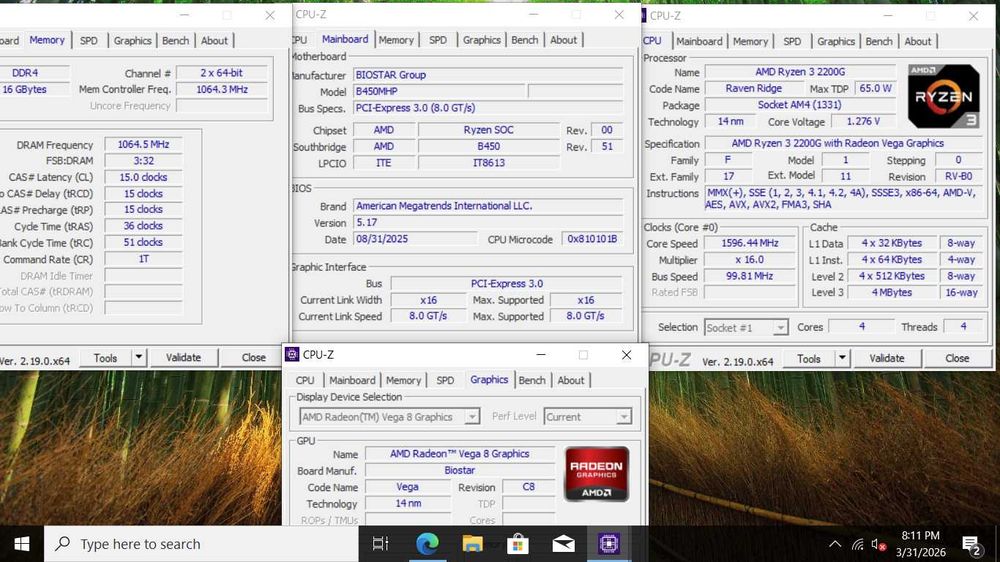Switch to Memory tab in Memory window
This screenshot has width=1000, height=562.
(x=47, y=40)
